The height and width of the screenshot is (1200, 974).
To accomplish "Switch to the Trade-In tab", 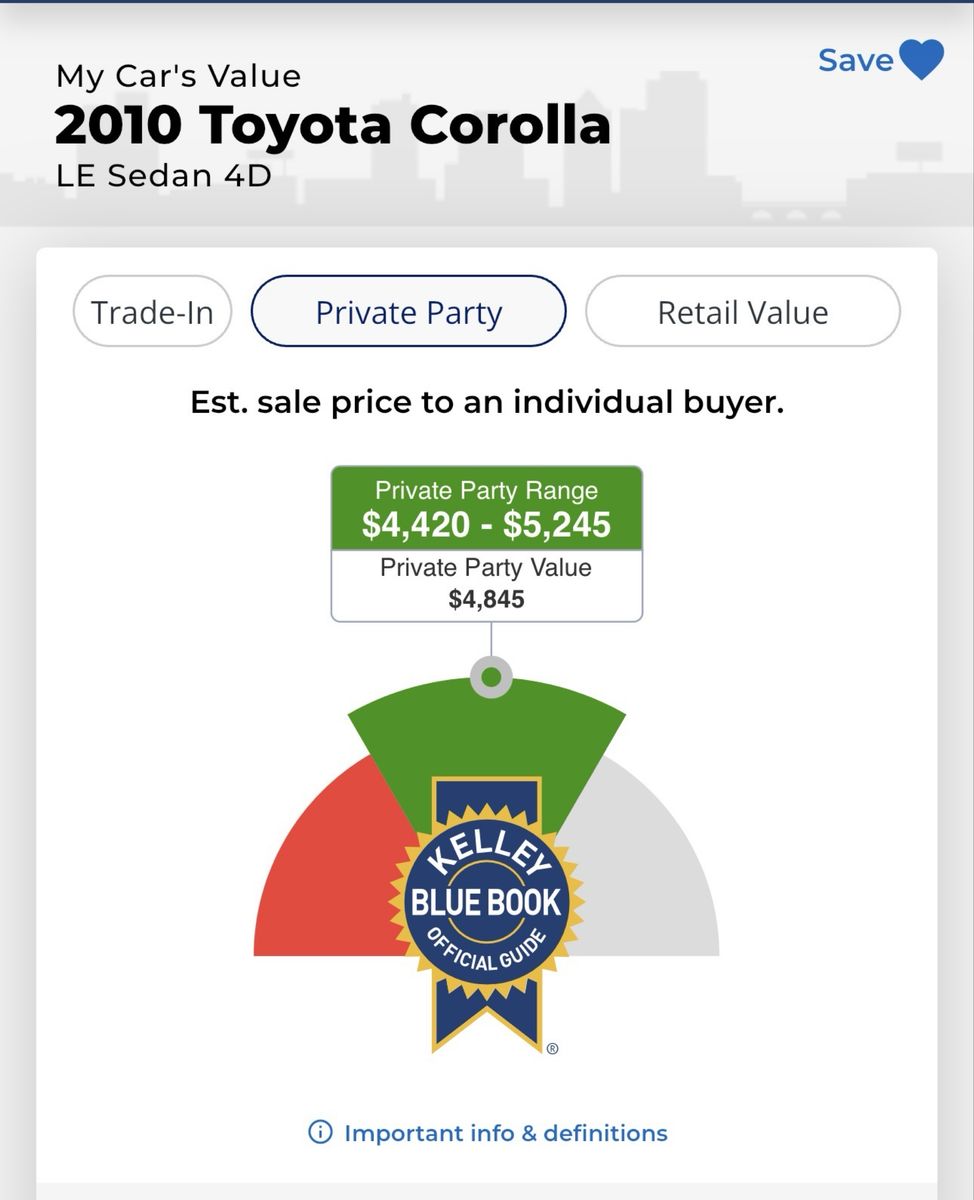I will pyautogui.click(x=152, y=312).
